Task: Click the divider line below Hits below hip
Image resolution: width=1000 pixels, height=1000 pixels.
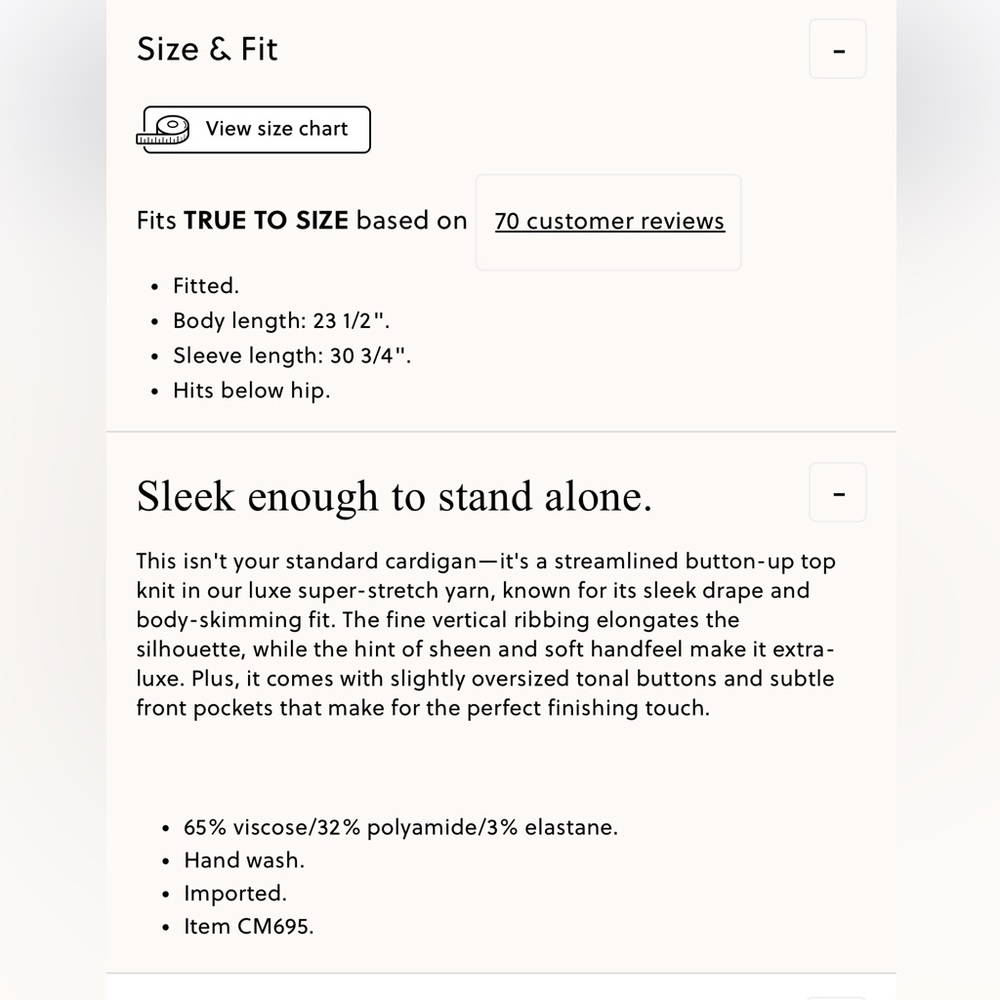Action: (x=501, y=432)
